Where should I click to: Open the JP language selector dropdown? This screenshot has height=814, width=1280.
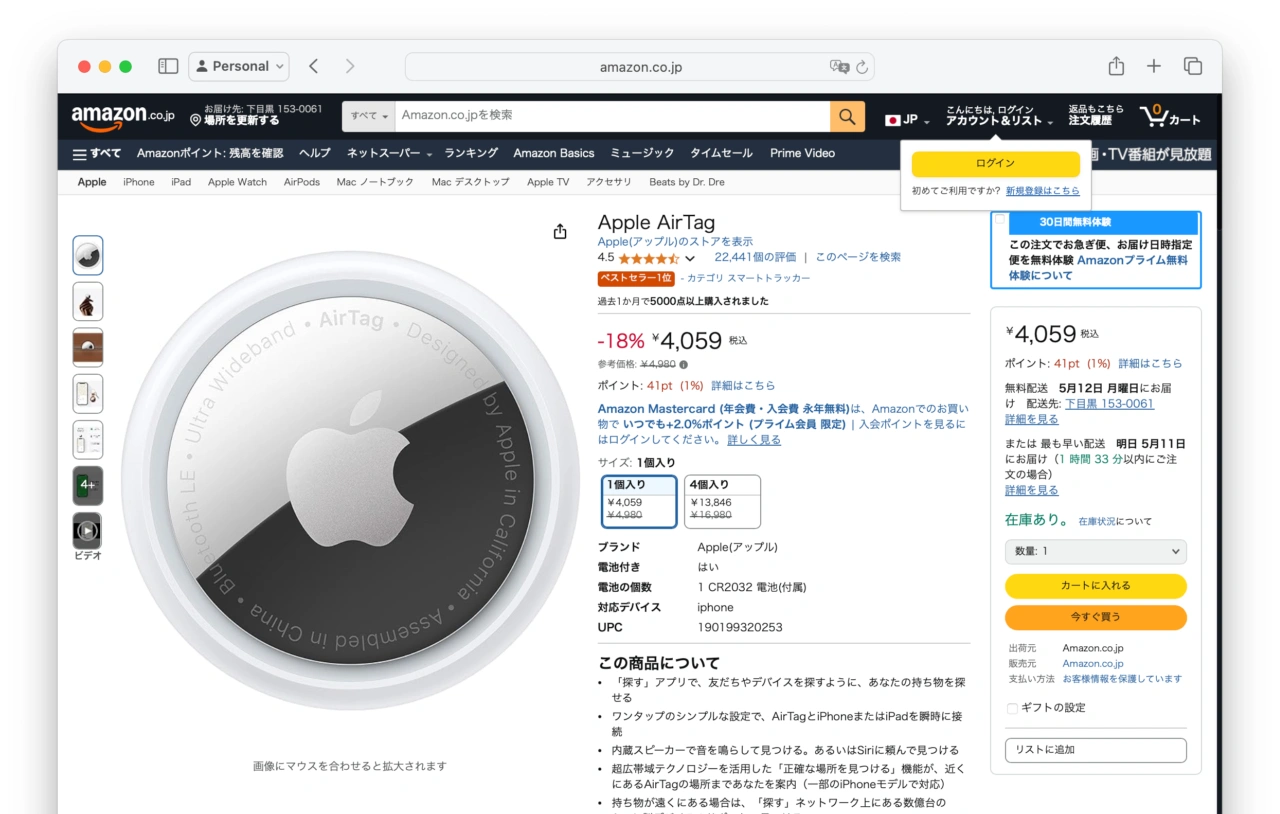[x=907, y=120]
